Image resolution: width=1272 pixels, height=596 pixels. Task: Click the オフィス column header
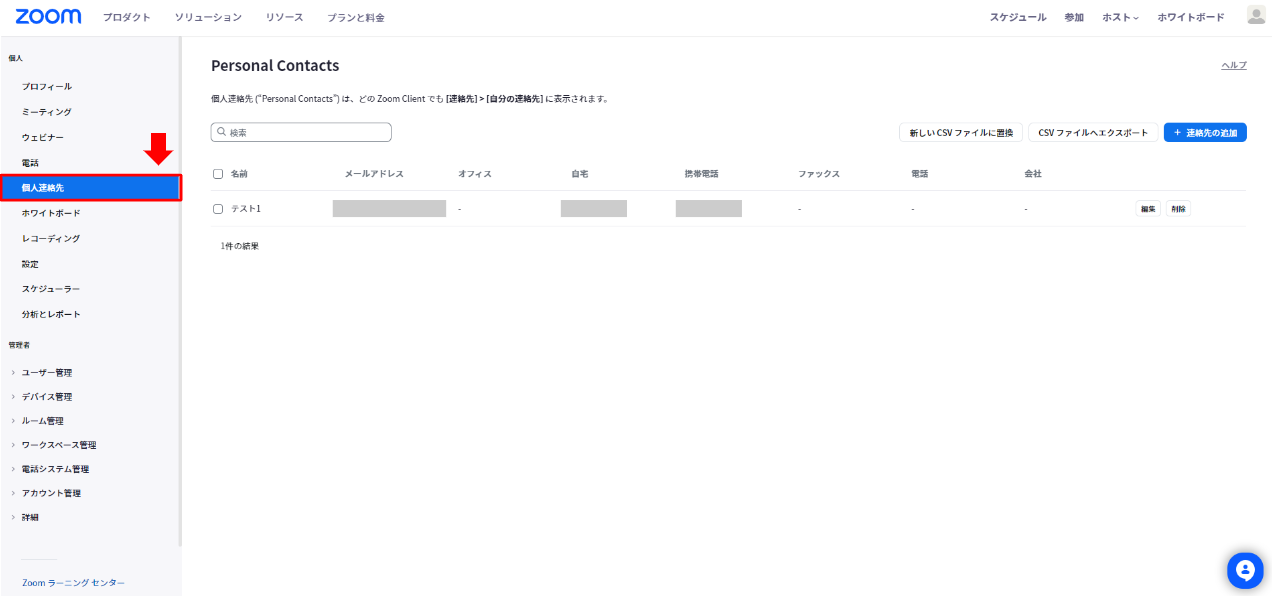pos(475,174)
